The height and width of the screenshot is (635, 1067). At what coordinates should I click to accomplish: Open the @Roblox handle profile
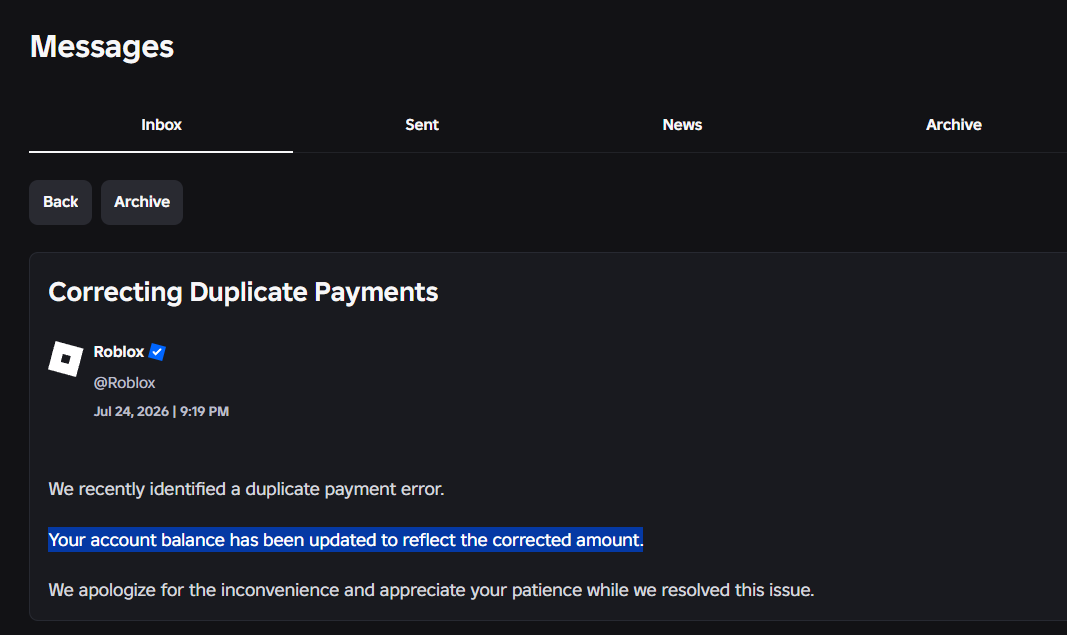coord(125,383)
